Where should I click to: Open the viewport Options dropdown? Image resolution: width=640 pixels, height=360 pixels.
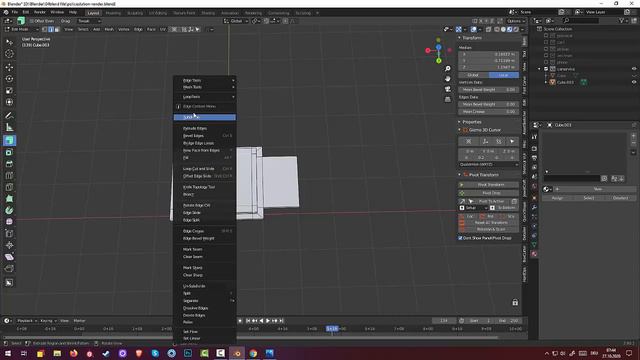(516, 21)
